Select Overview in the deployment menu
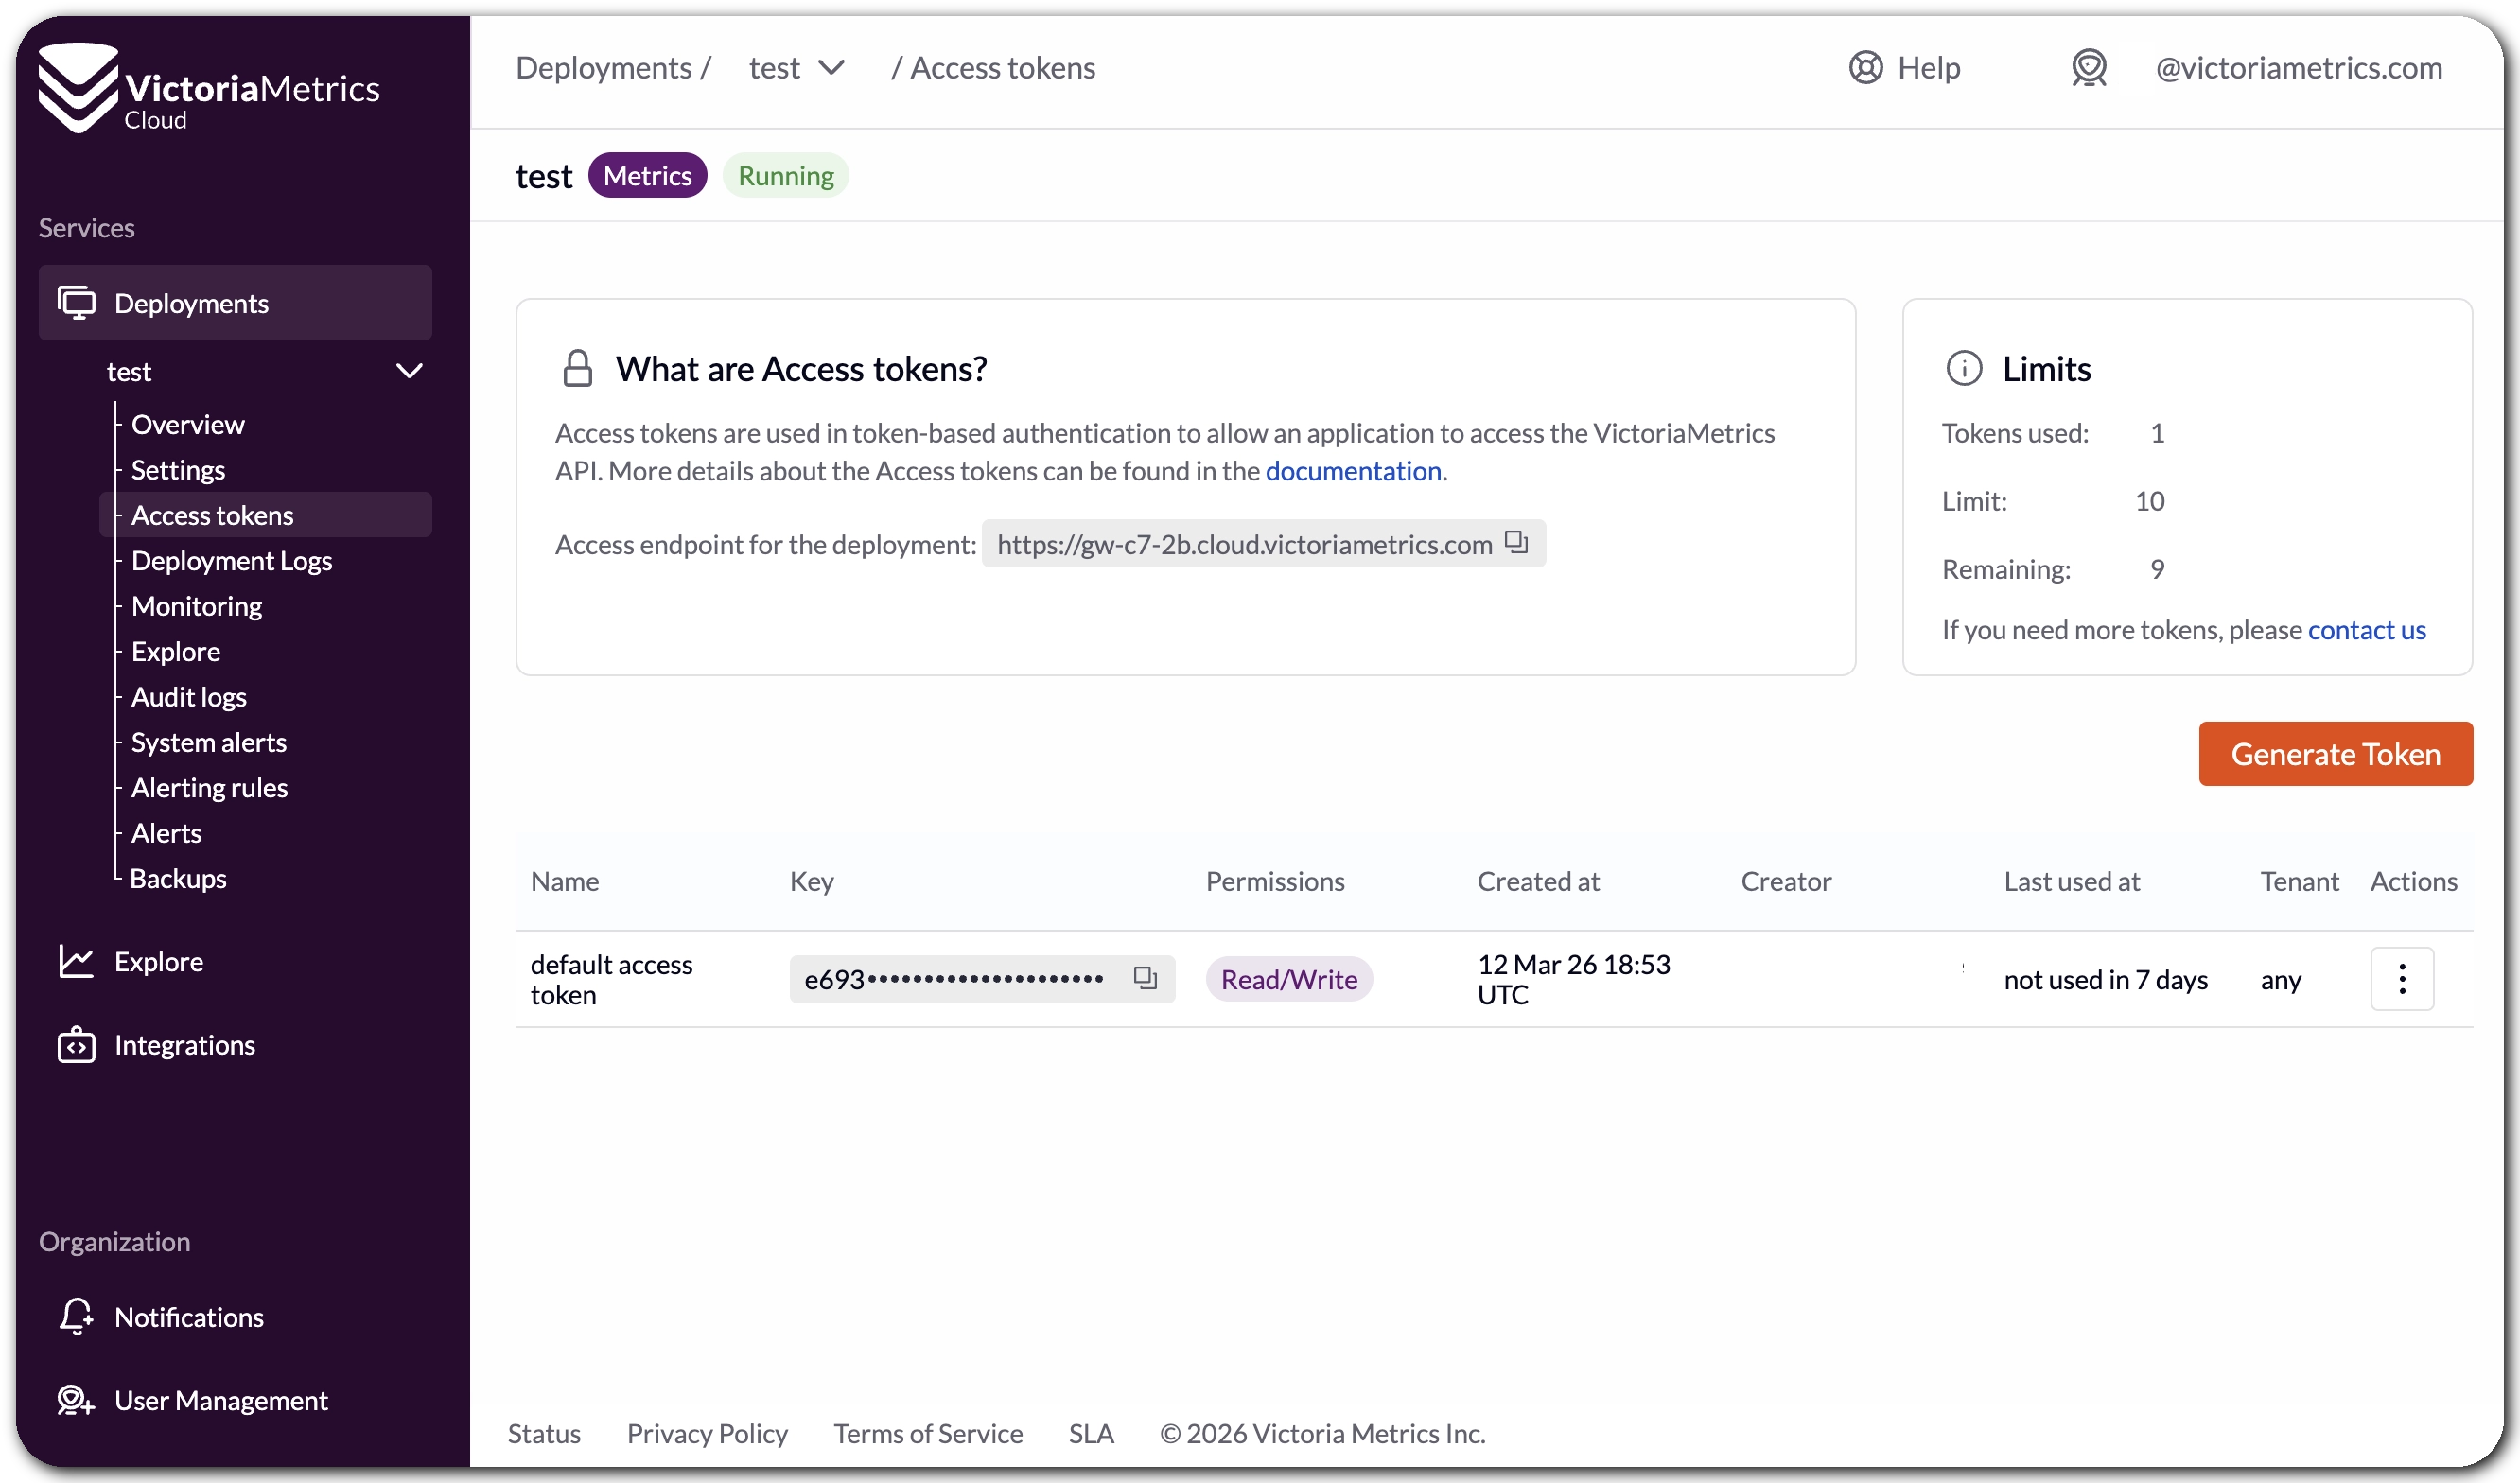This screenshot has width=2520, height=1483. (187, 424)
